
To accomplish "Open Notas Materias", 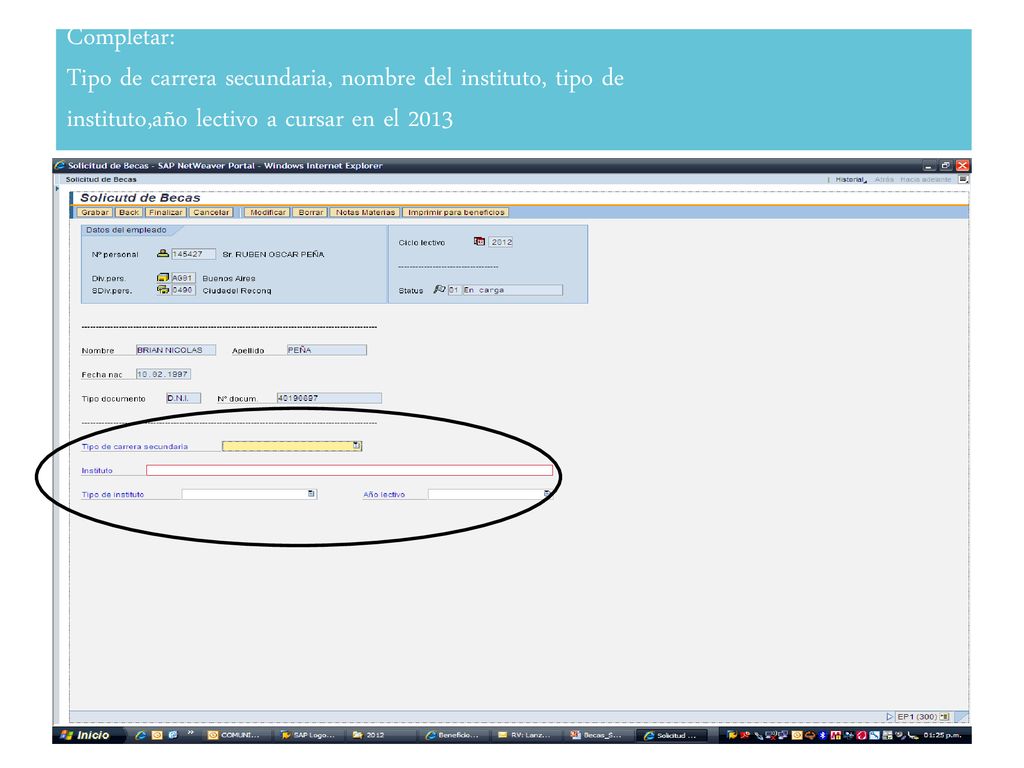I will point(365,212).
